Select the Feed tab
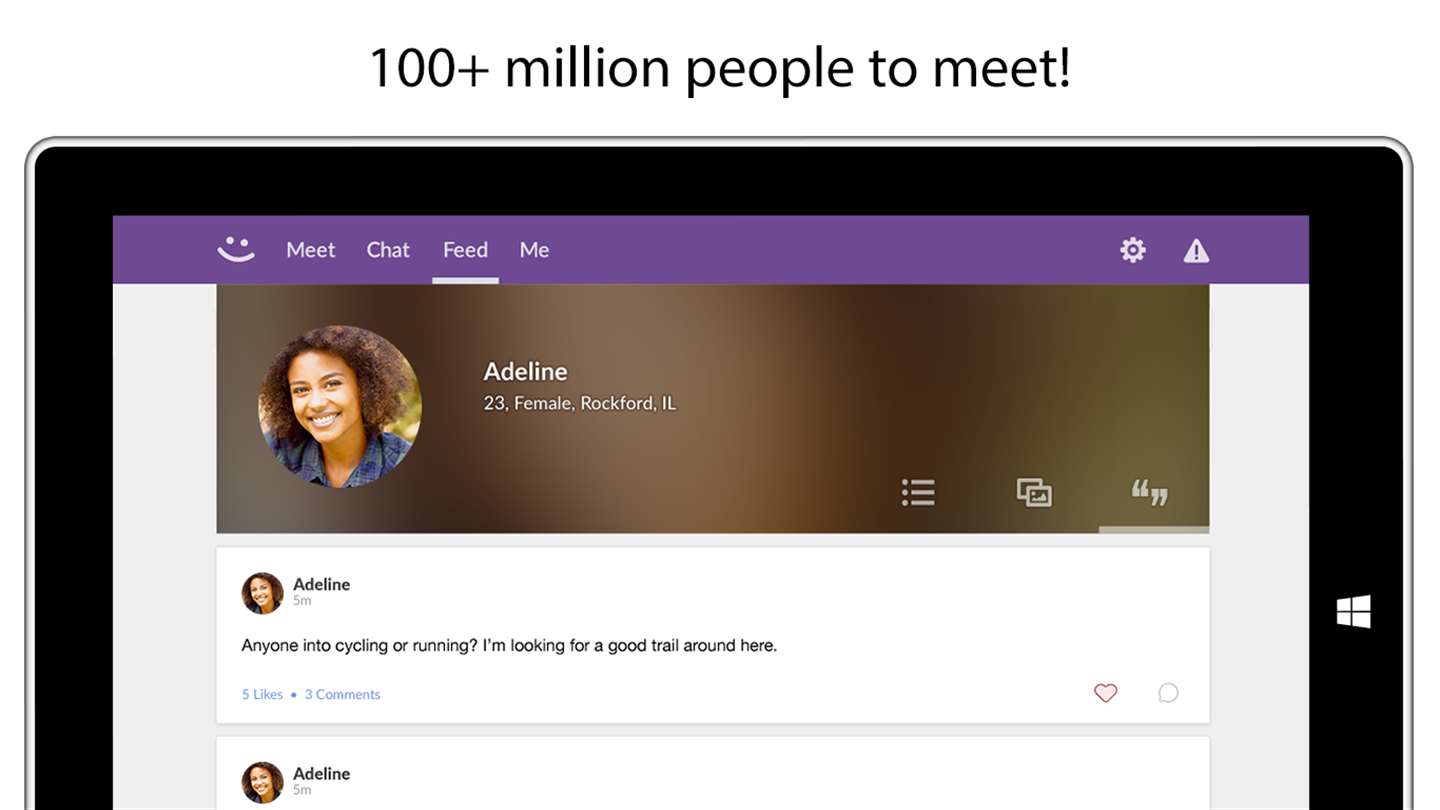The height and width of the screenshot is (810, 1440). pyautogui.click(x=466, y=250)
